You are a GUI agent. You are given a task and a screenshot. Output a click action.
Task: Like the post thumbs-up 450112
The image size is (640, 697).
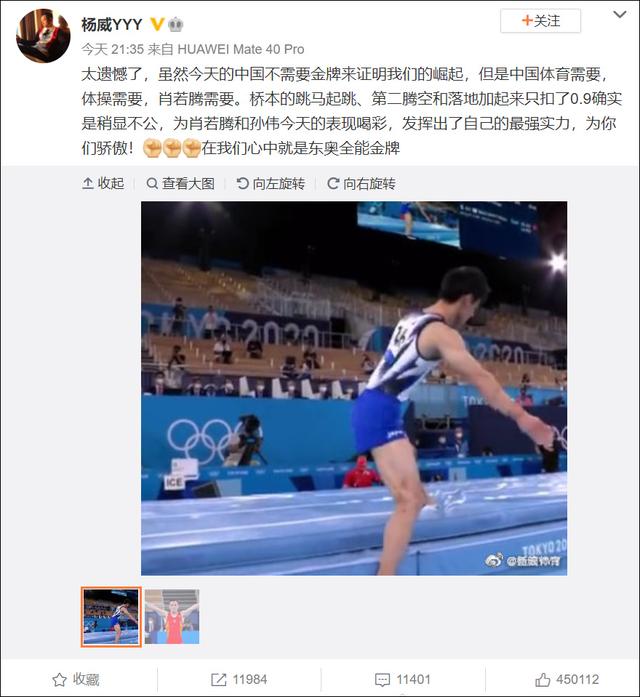point(567,679)
